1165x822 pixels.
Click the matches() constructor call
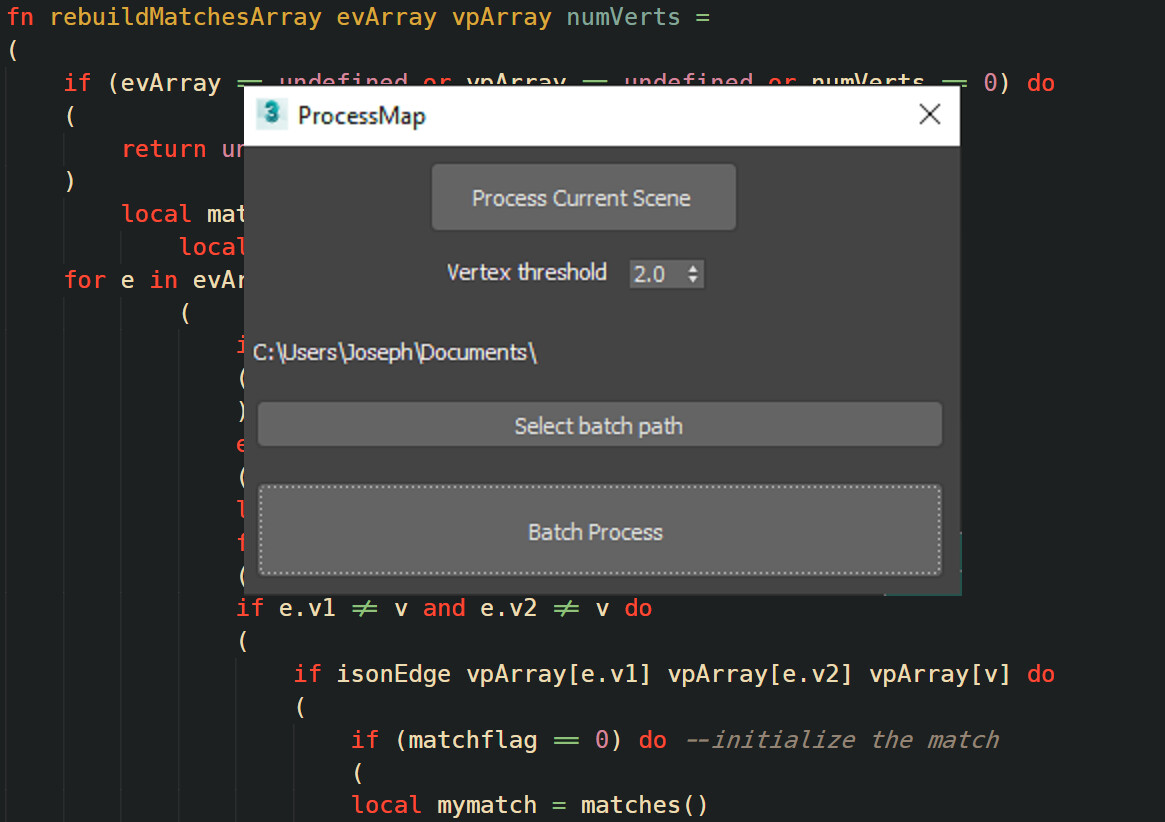644,805
